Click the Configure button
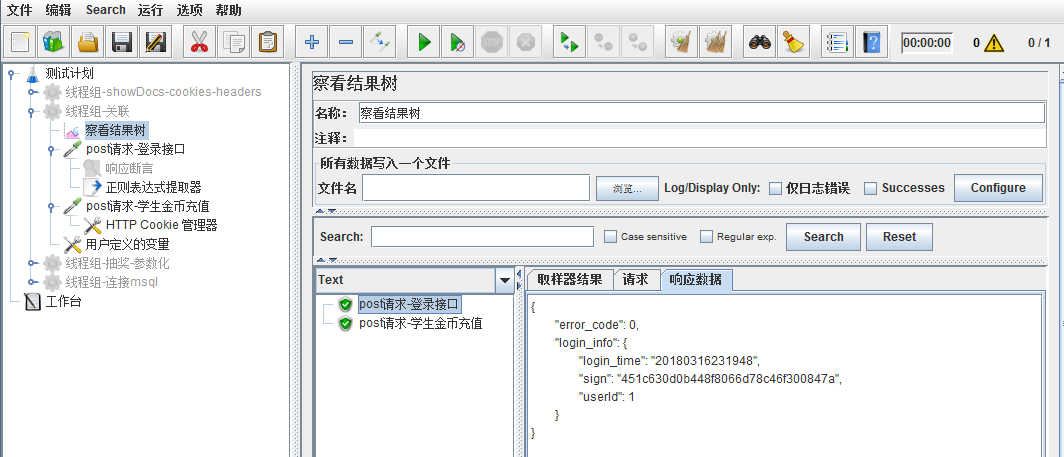 (x=998, y=188)
